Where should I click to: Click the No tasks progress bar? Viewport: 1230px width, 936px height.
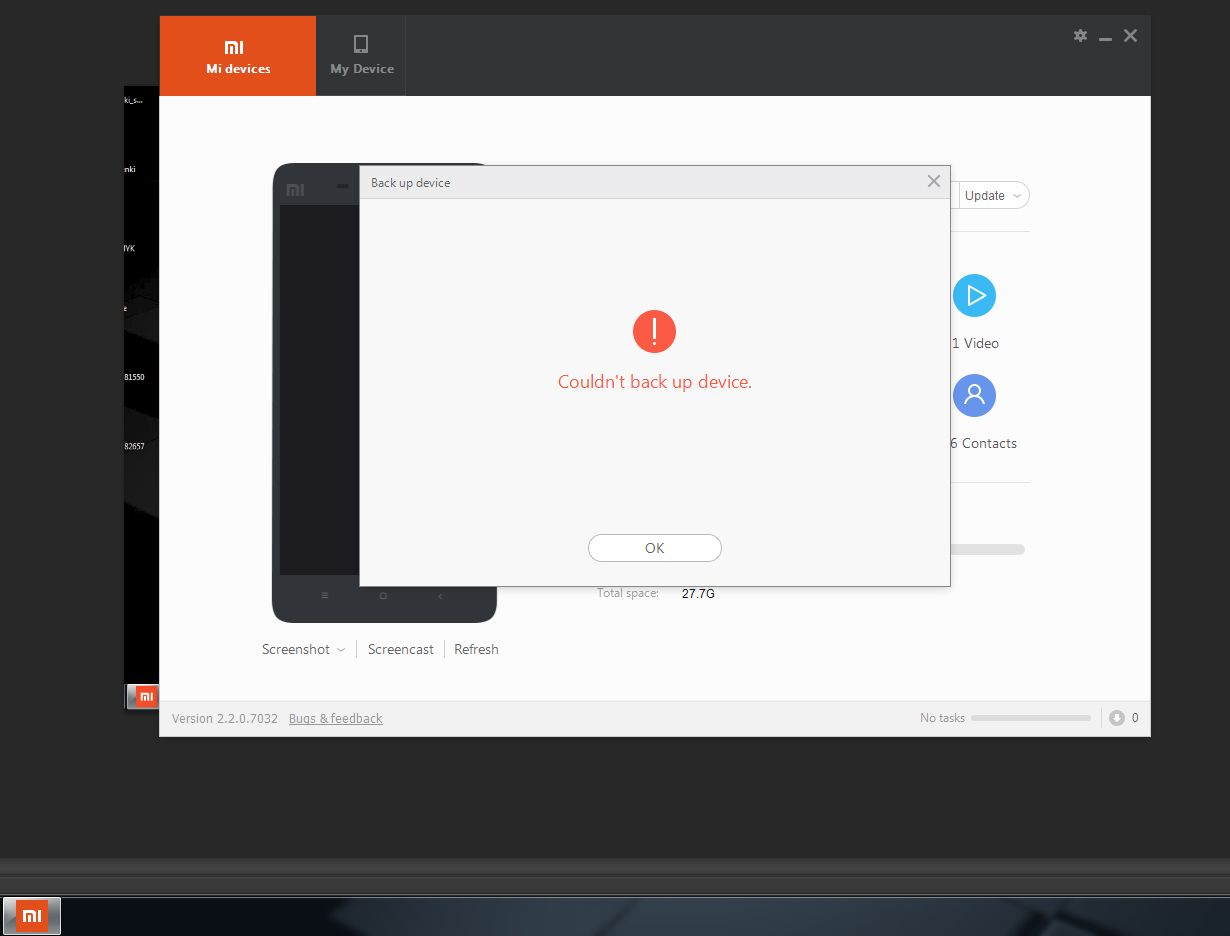1030,718
